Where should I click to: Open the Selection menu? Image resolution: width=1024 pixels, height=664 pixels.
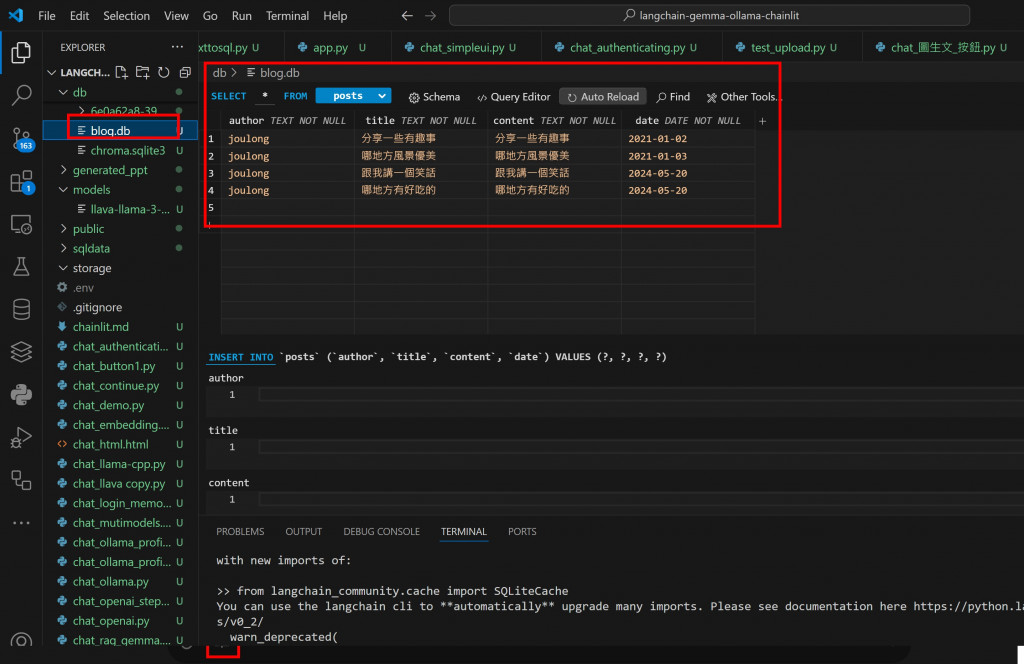tap(126, 16)
